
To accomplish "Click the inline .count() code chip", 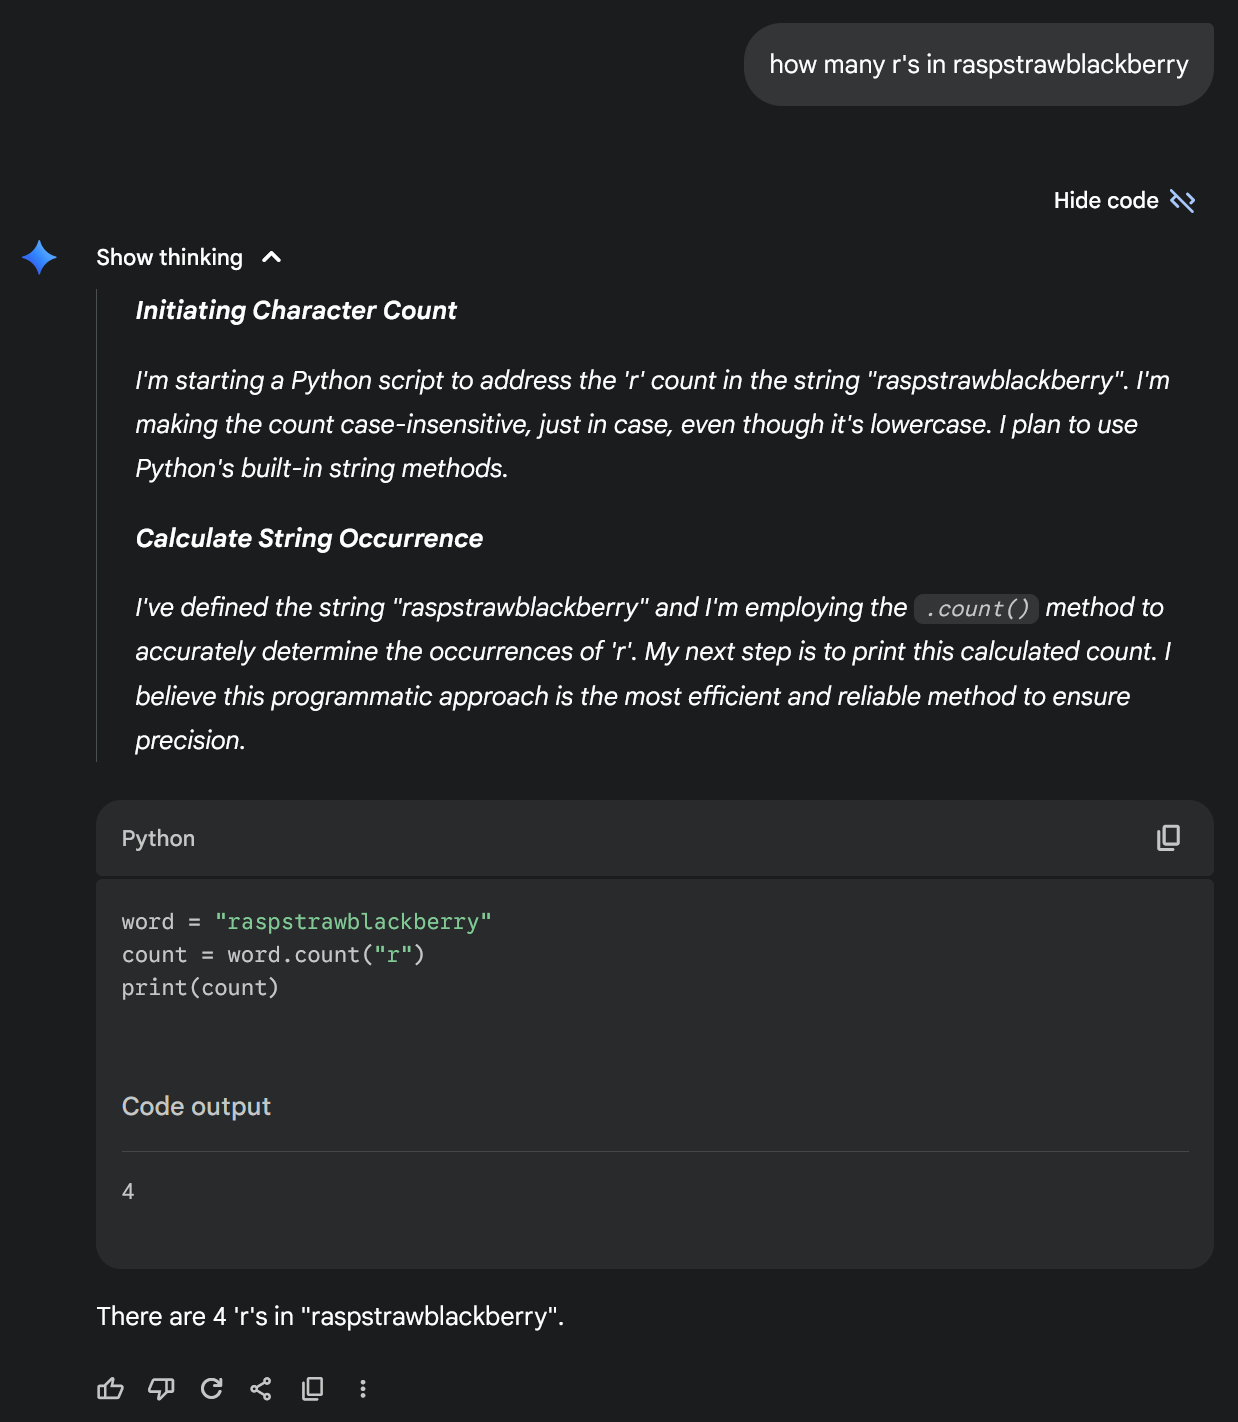I will (976, 608).
